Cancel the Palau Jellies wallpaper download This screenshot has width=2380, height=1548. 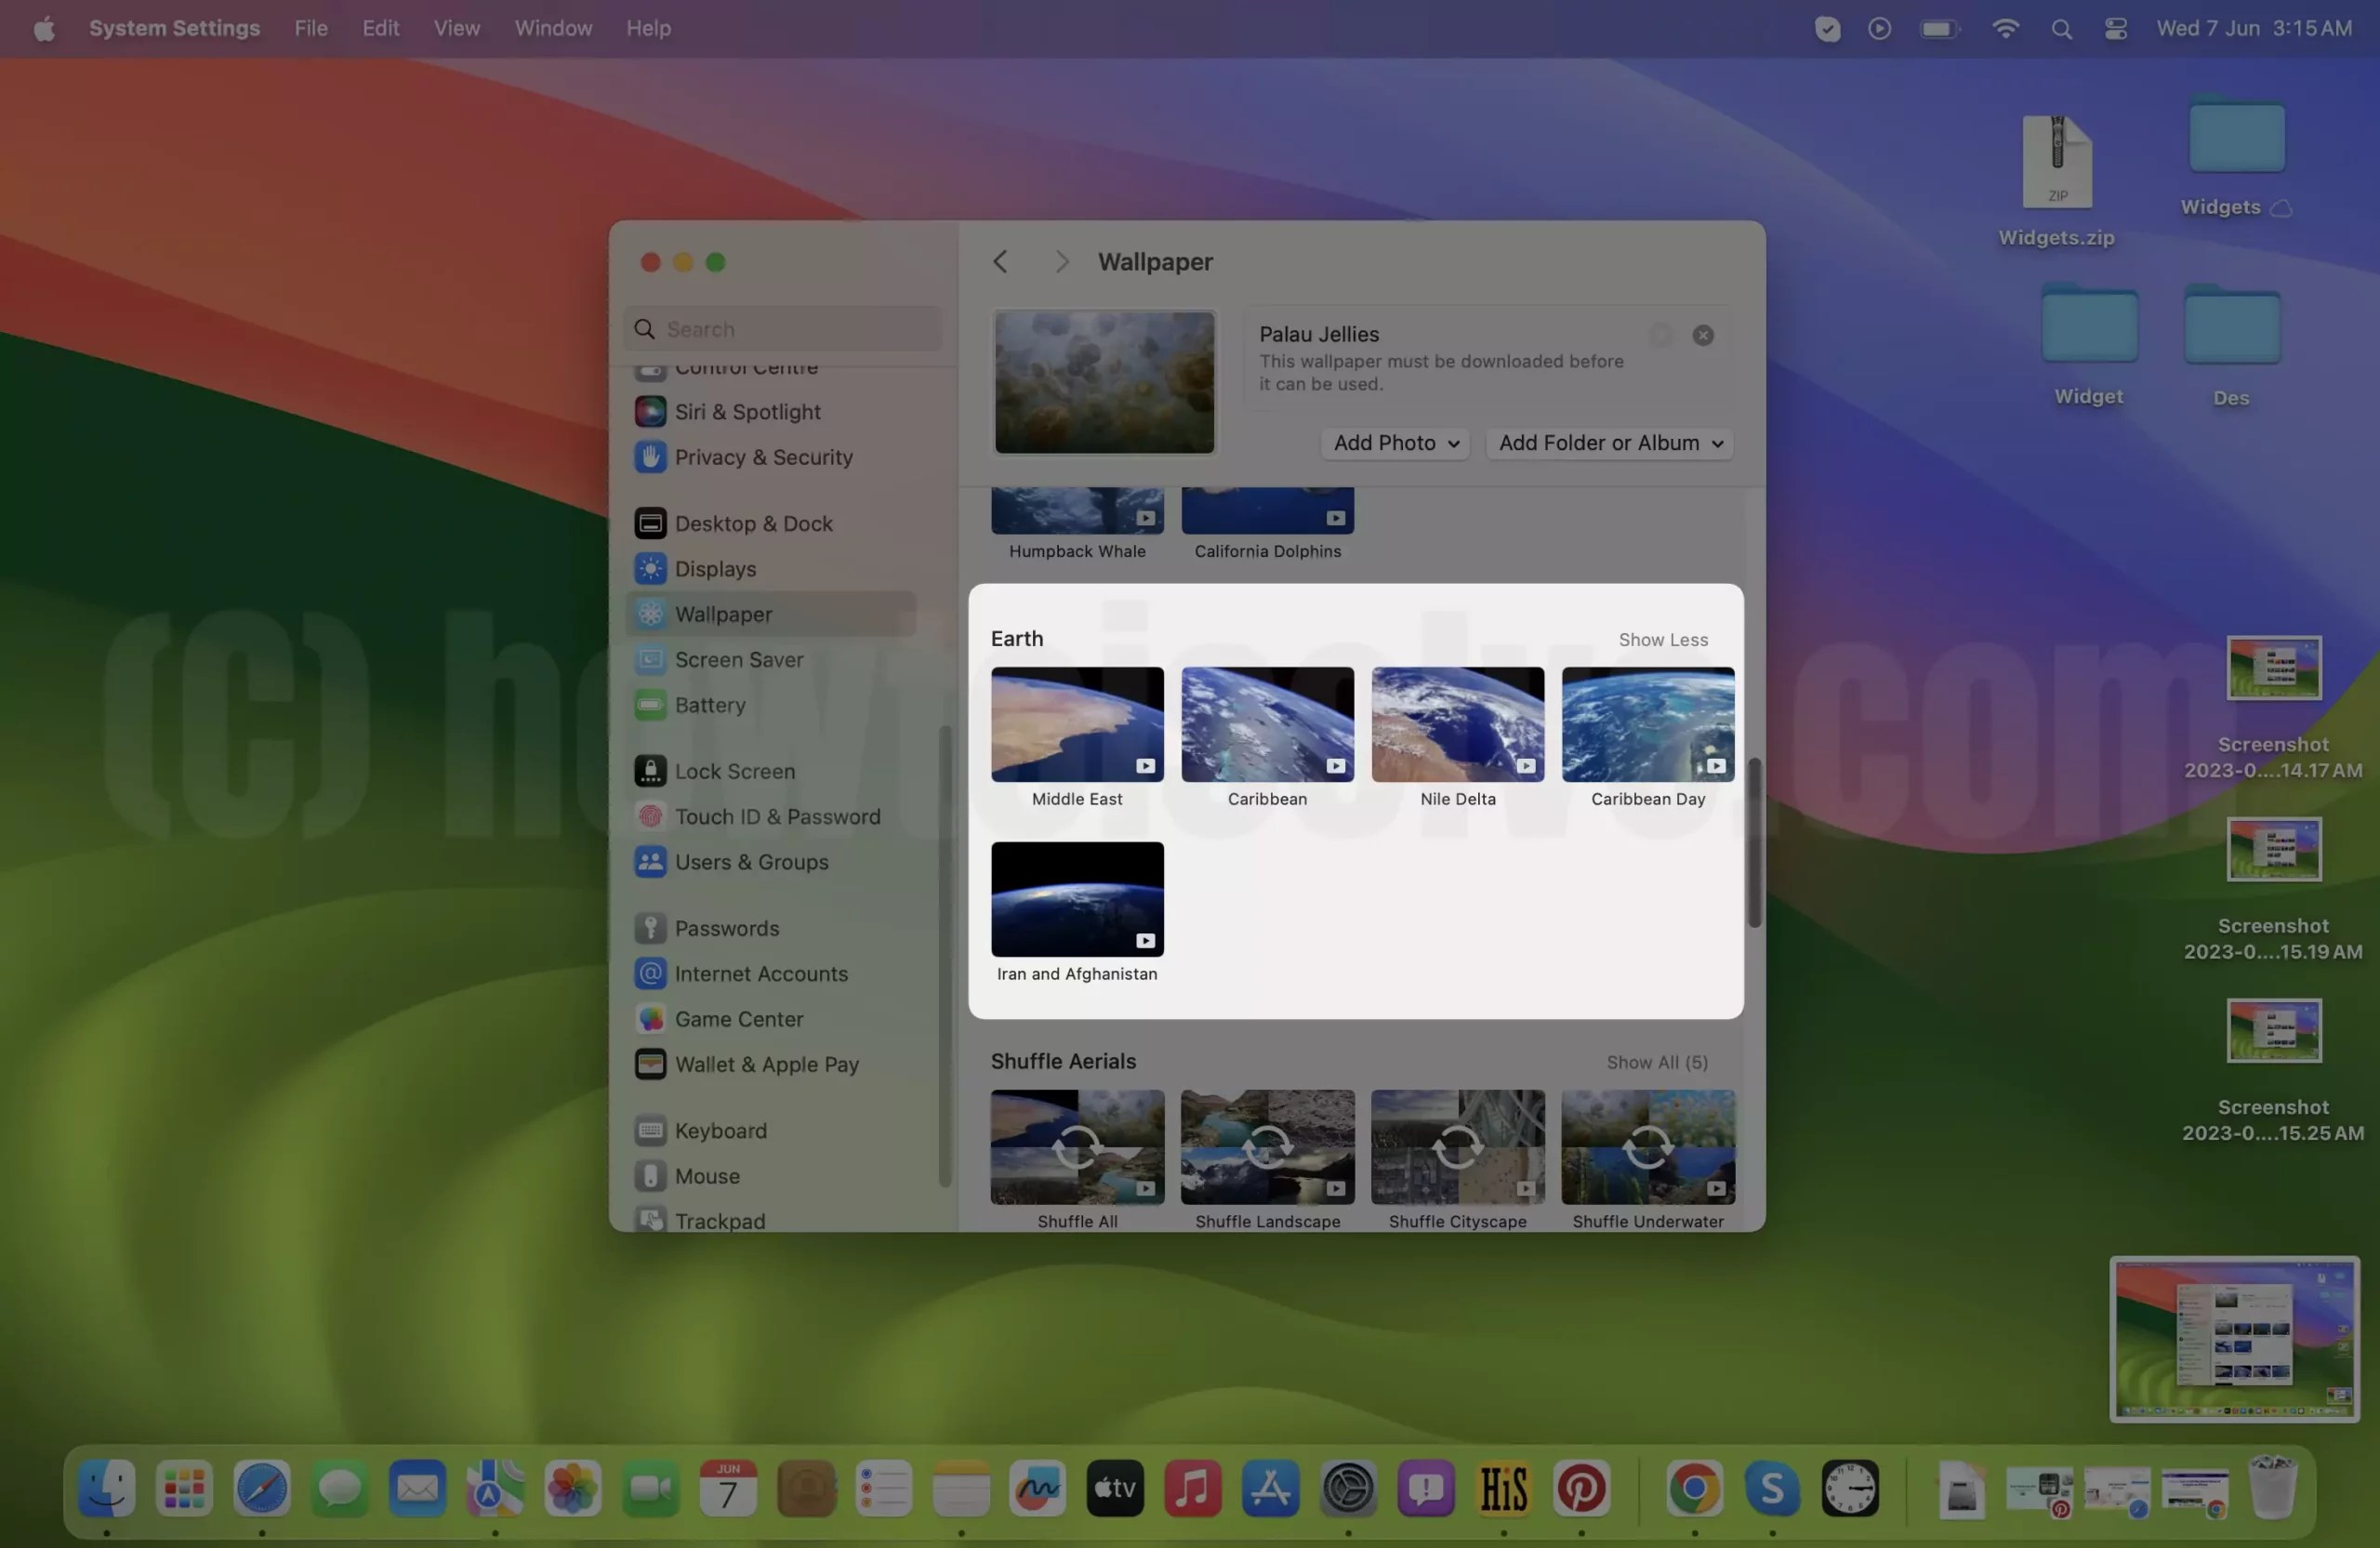pyautogui.click(x=1703, y=335)
